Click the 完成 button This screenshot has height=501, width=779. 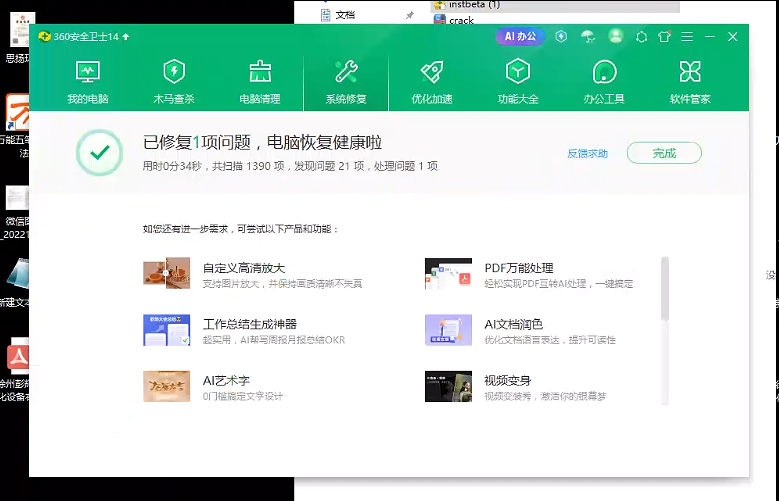664,153
